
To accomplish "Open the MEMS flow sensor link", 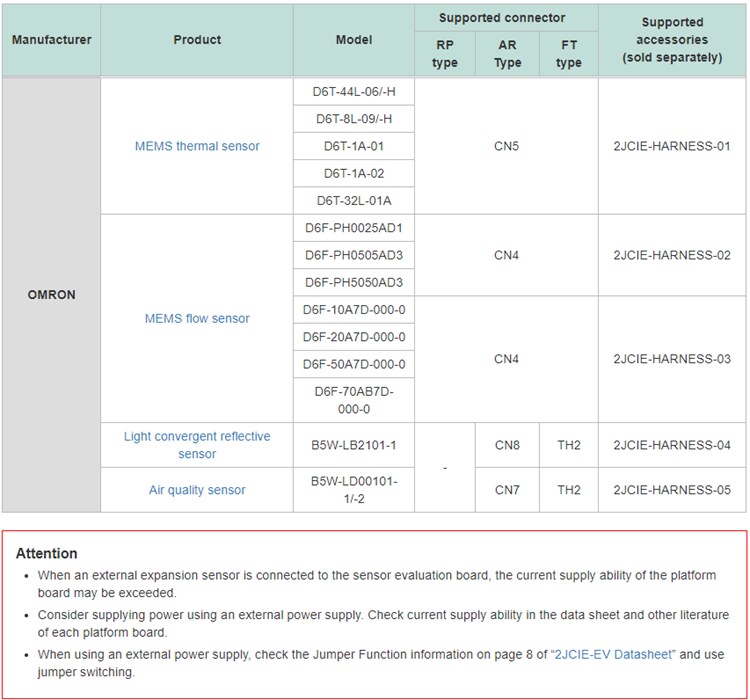I will [197, 318].
